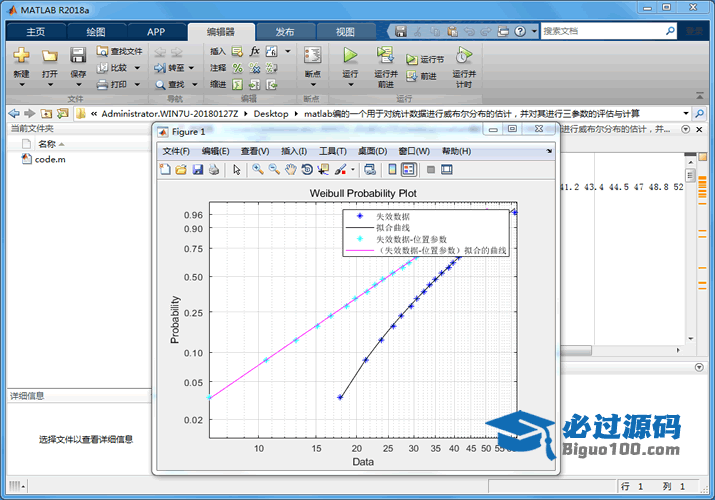715x500 pixels.
Task: Click the Open (打开) folder icon
Action: click(49, 56)
